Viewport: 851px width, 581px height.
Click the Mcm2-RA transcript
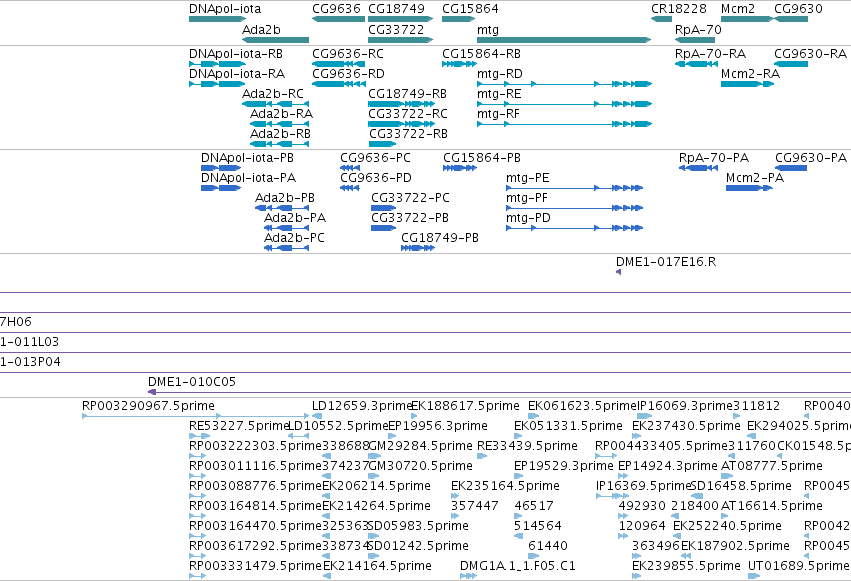point(747,84)
